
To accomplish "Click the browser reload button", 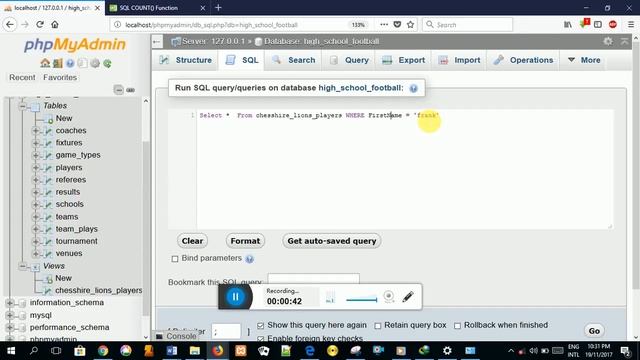I will point(40,24).
